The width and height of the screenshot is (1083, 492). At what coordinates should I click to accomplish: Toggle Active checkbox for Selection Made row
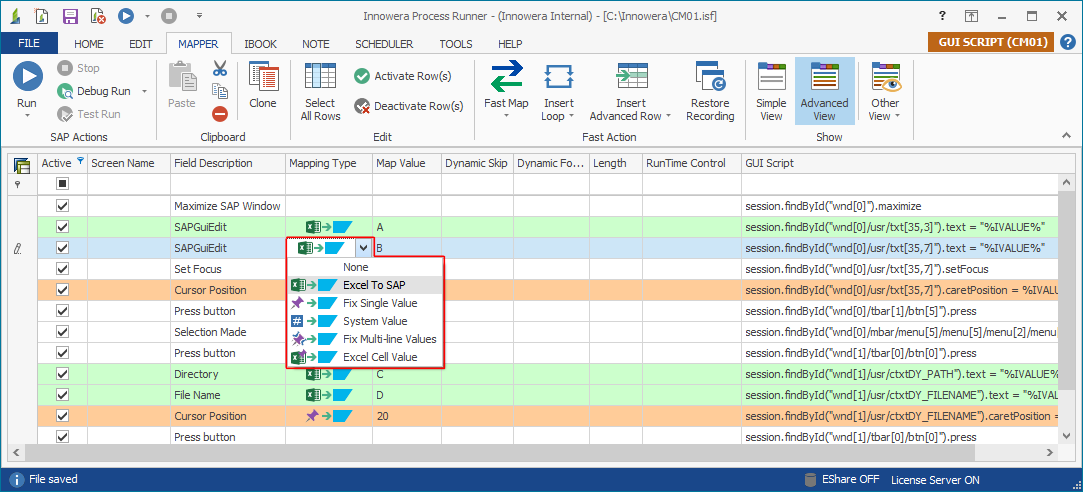click(62, 332)
